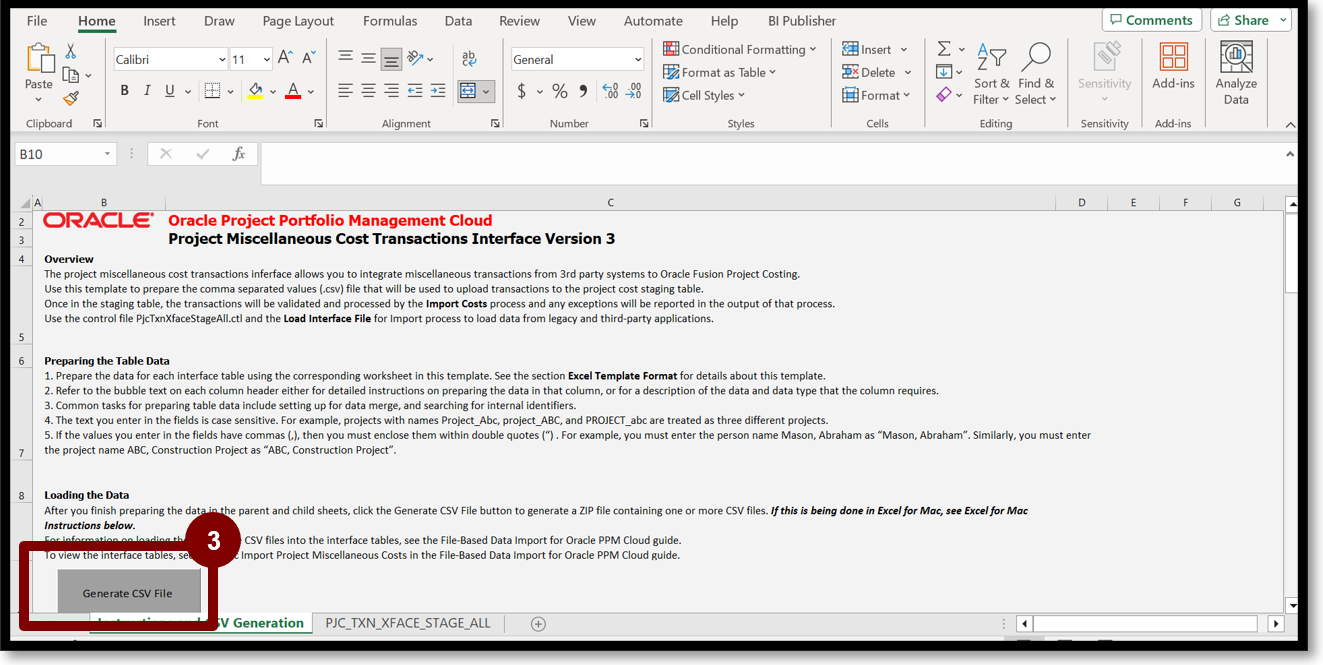The width and height of the screenshot is (1323, 665).
Task: Toggle Center horizontal alignment
Action: [369, 91]
